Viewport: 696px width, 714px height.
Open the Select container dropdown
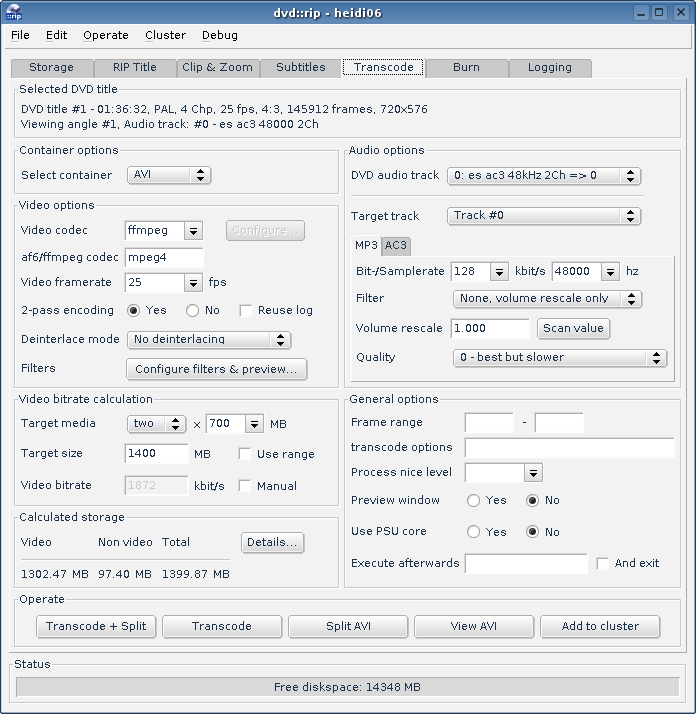169,175
